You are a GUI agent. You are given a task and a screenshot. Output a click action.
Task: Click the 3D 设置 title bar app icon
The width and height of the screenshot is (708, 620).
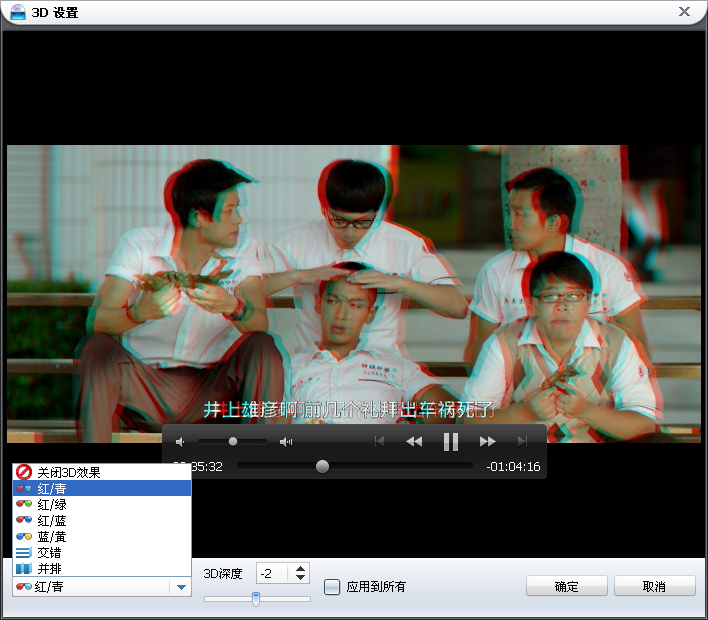pos(18,12)
